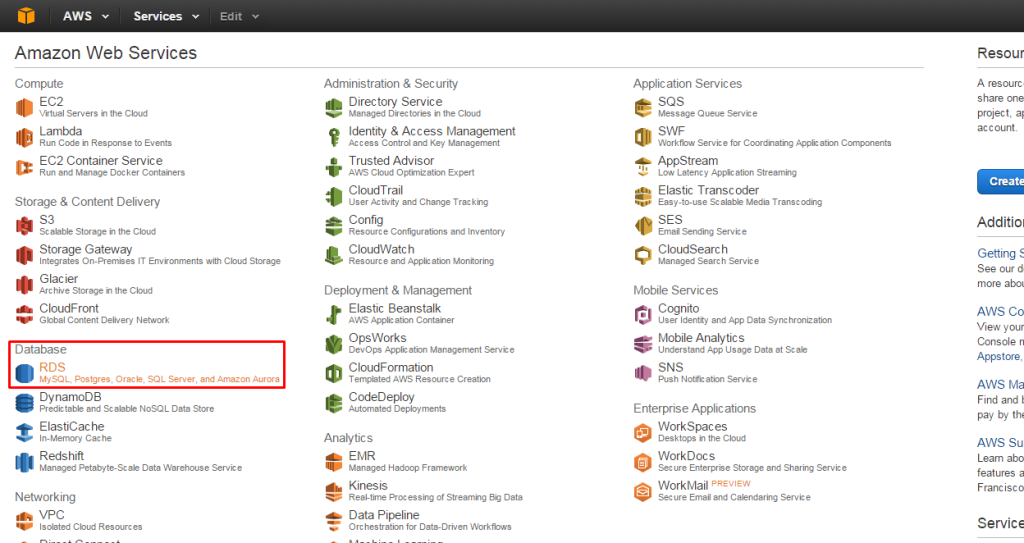Viewport: 1024px width, 543px height.
Task: Open the Services dropdown menu
Action: click(x=166, y=16)
